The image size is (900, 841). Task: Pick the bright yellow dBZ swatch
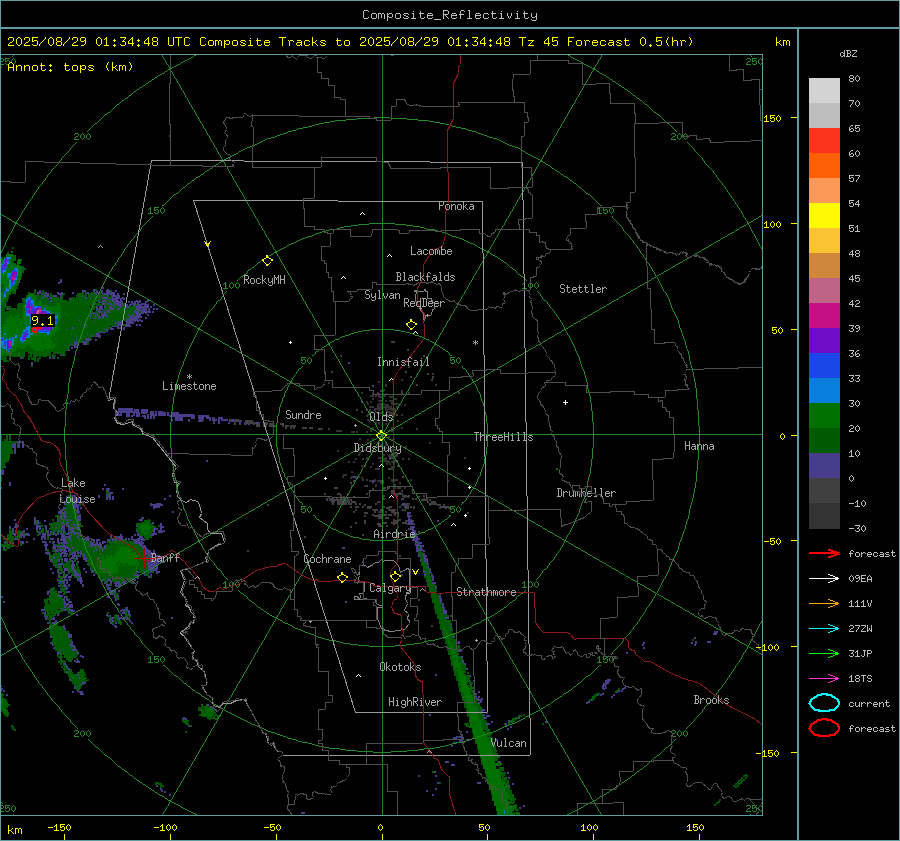coord(824,216)
